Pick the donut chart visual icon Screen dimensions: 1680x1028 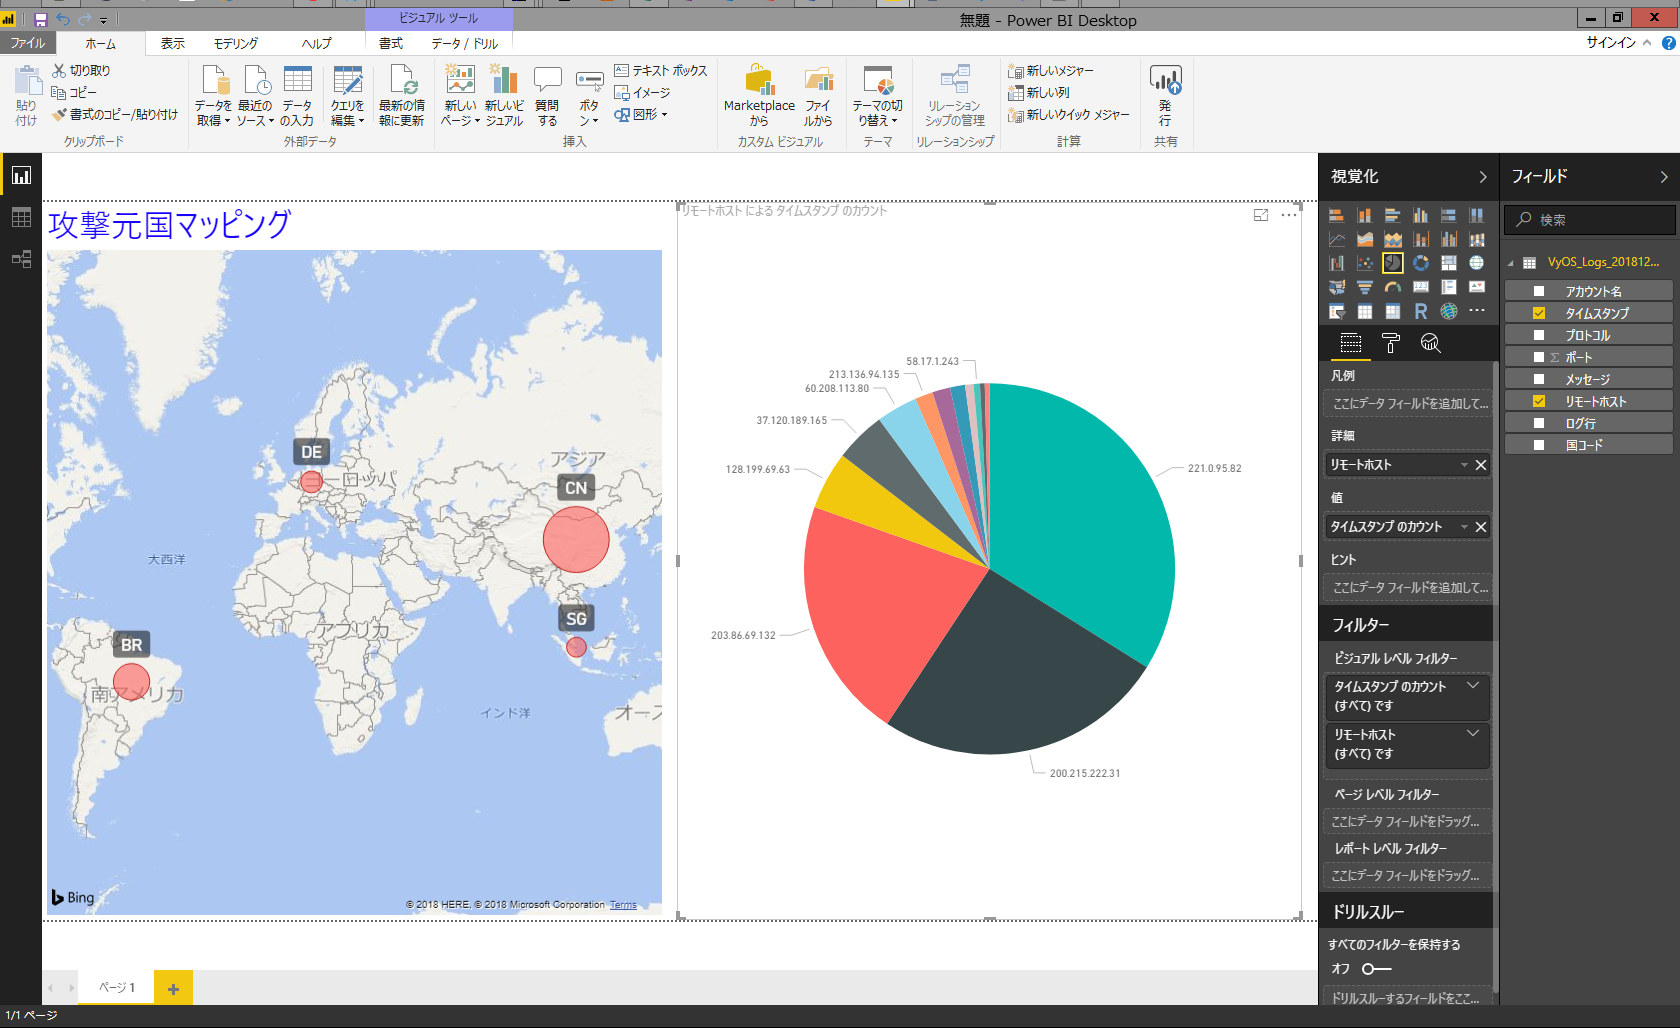point(1421,263)
